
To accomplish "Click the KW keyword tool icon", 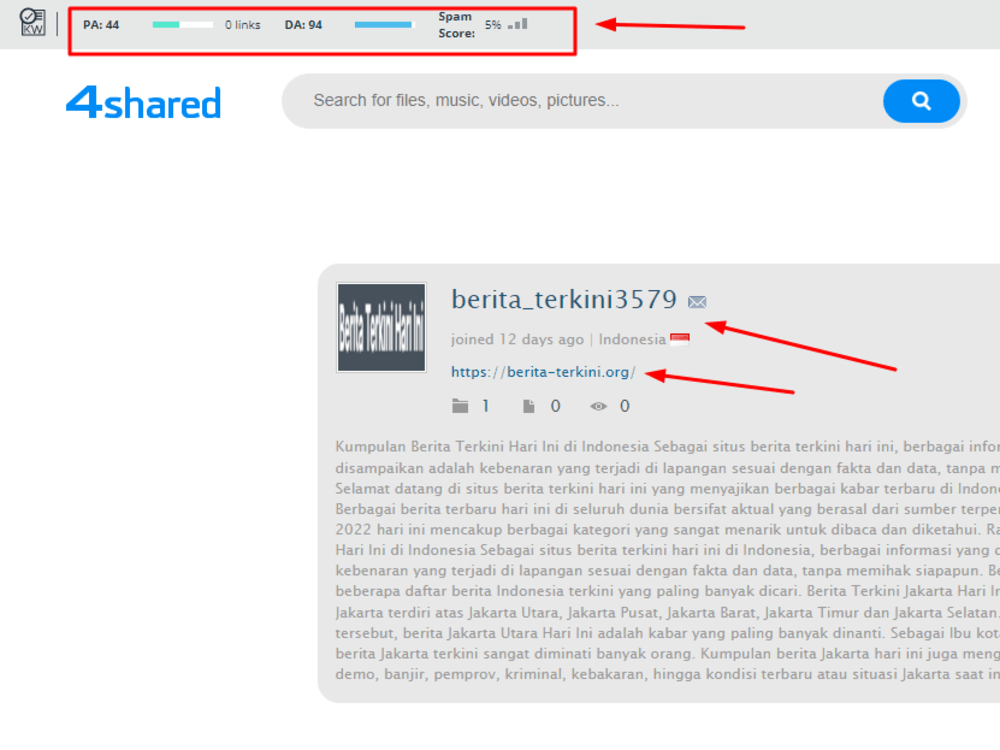I will click(x=32, y=22).
